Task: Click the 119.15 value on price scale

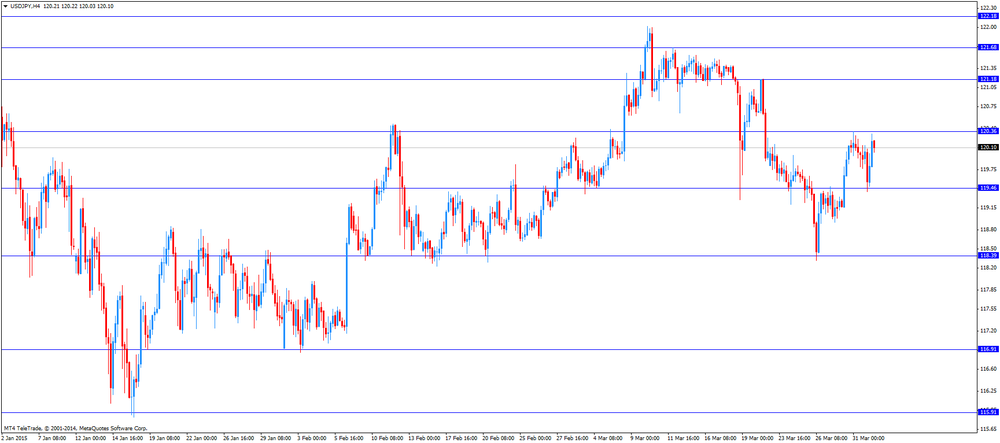Action: (989, 208)
